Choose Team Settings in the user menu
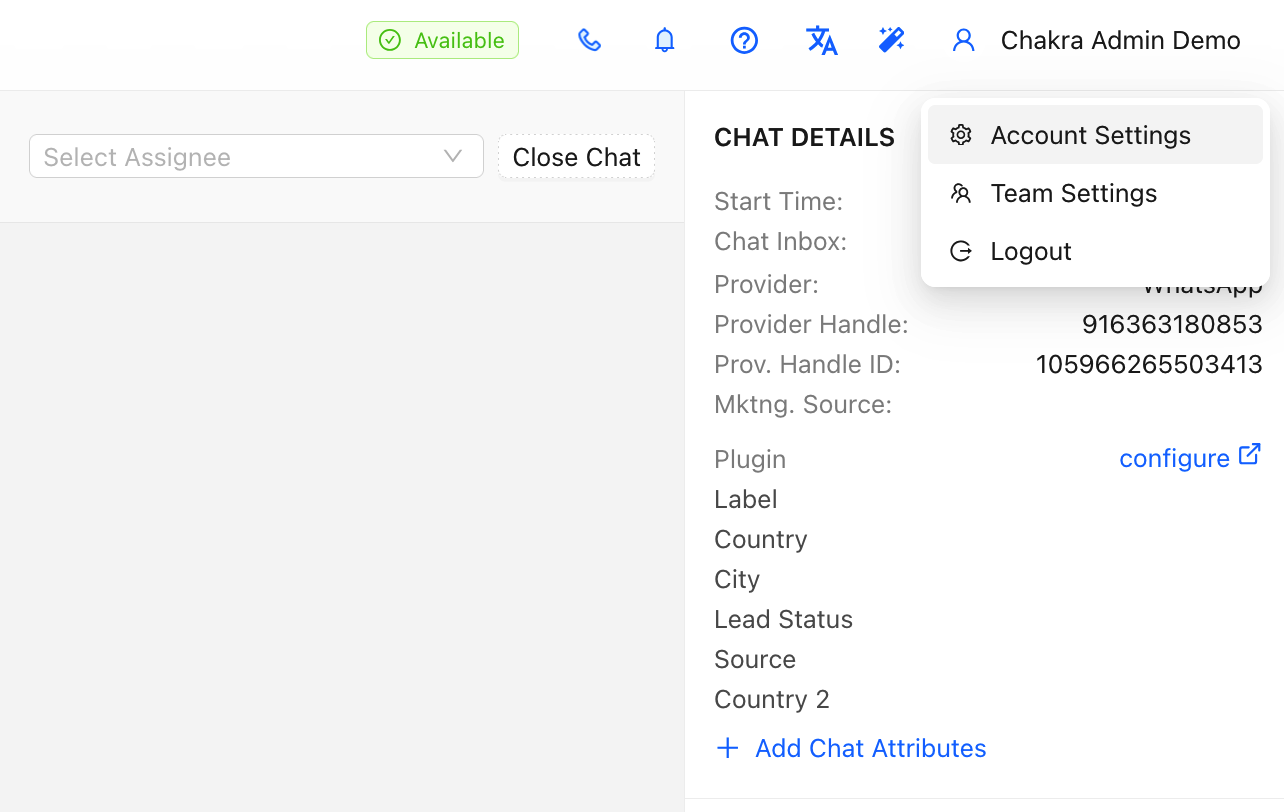 [1073, 193]
